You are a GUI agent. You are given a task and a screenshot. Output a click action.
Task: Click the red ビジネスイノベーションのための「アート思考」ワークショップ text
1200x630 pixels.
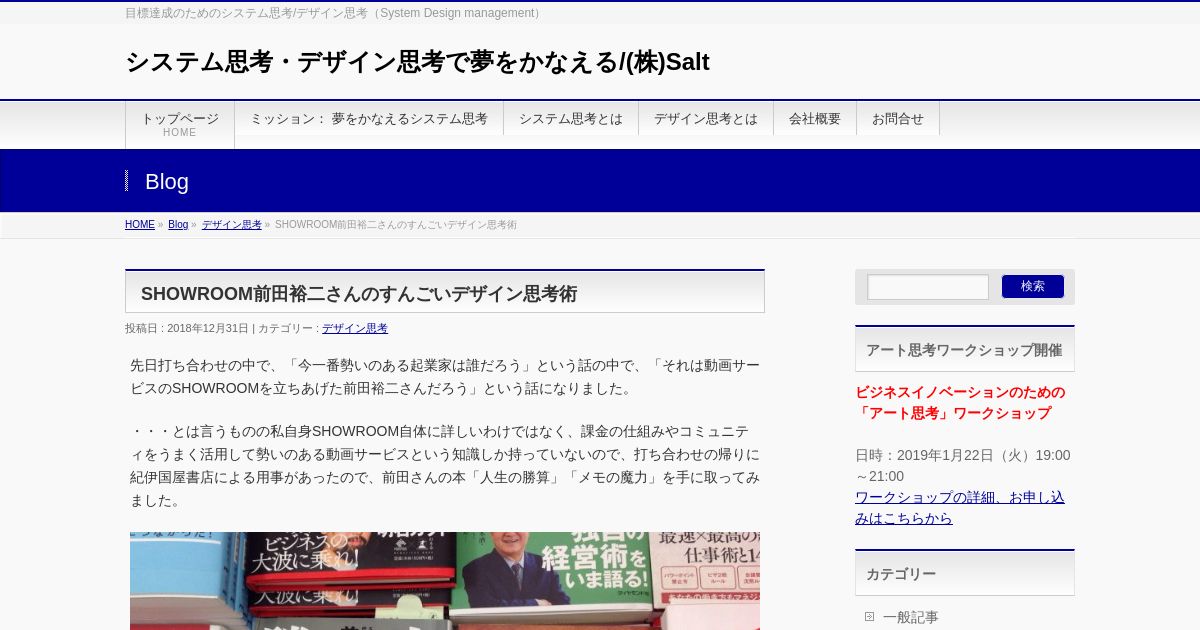pos(960,403)
